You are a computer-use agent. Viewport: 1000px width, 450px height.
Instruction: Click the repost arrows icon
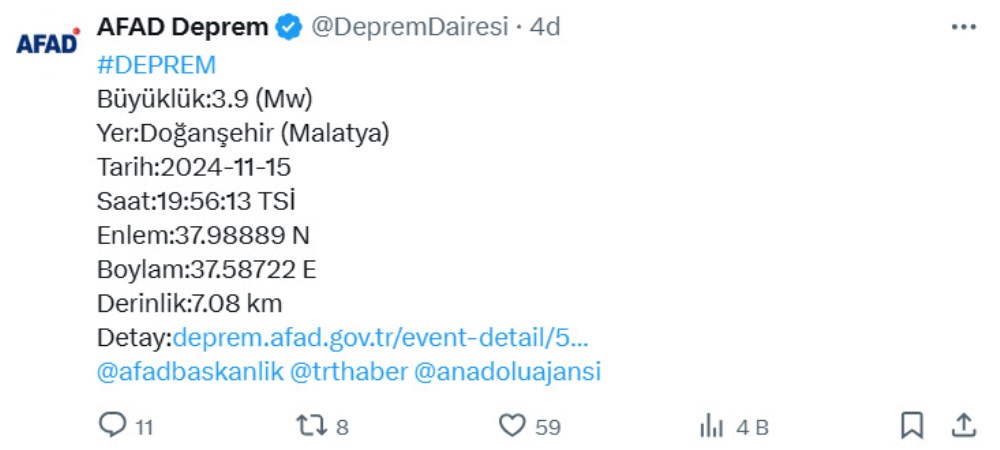pyautogui.click(x=312, y=426)
